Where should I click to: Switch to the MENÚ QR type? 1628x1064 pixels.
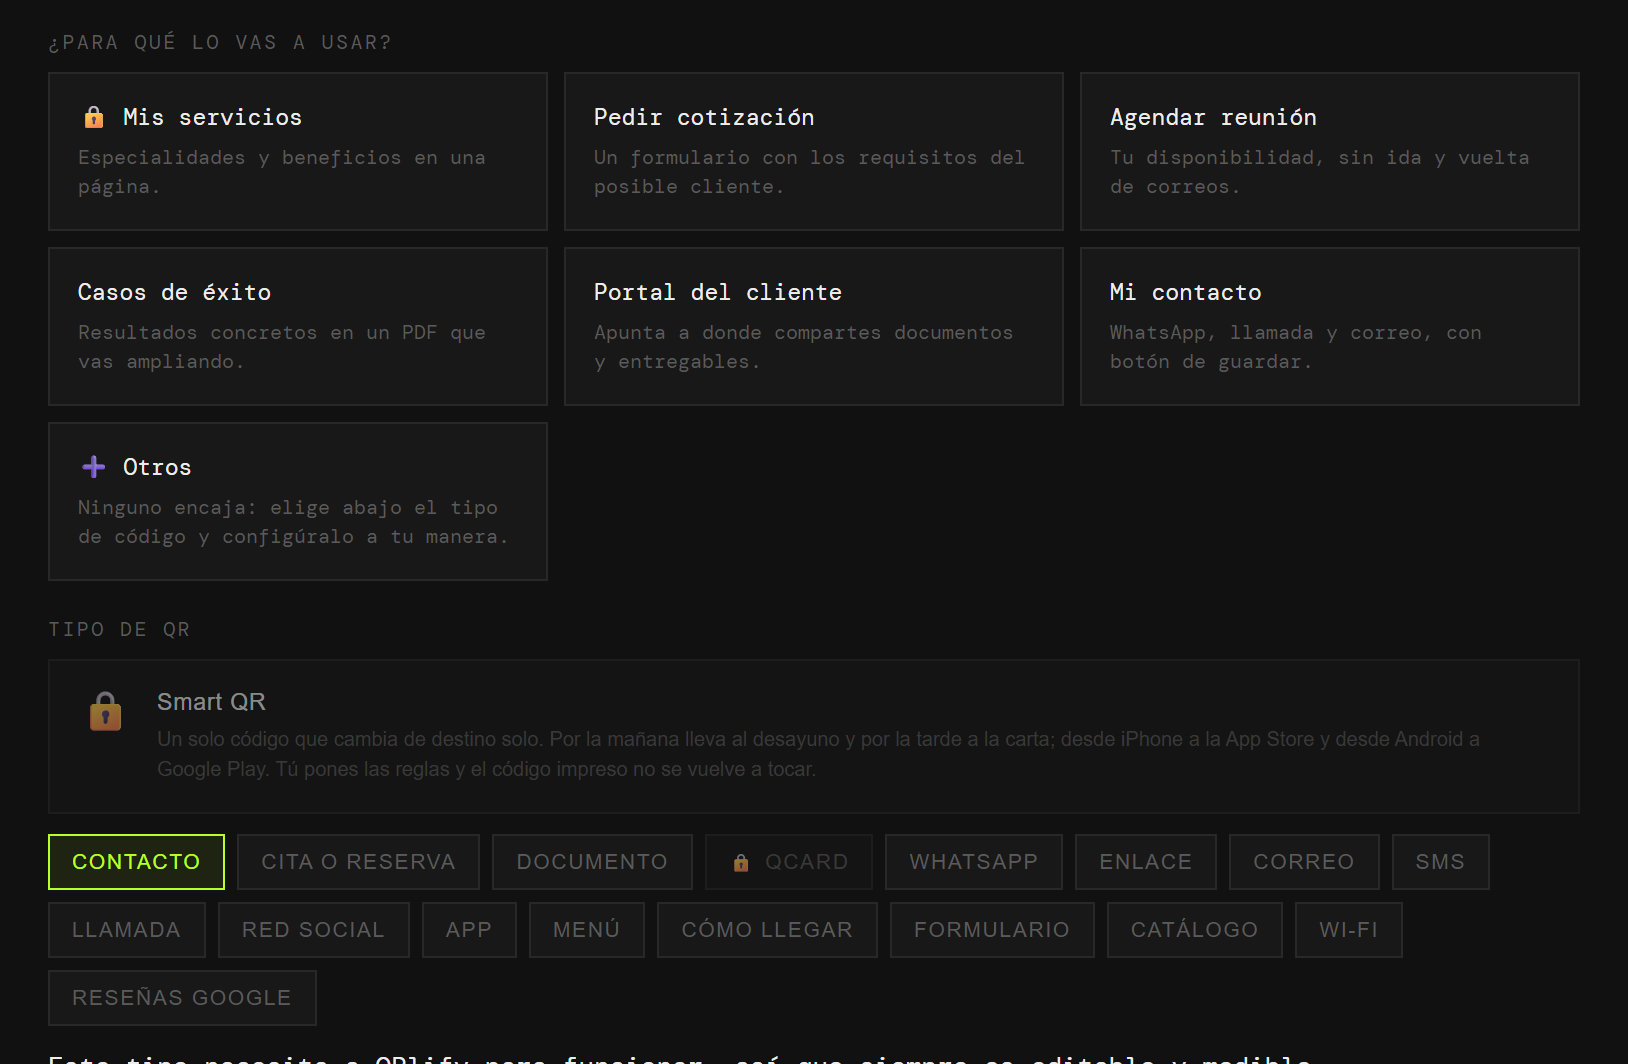tap(587, 930)
